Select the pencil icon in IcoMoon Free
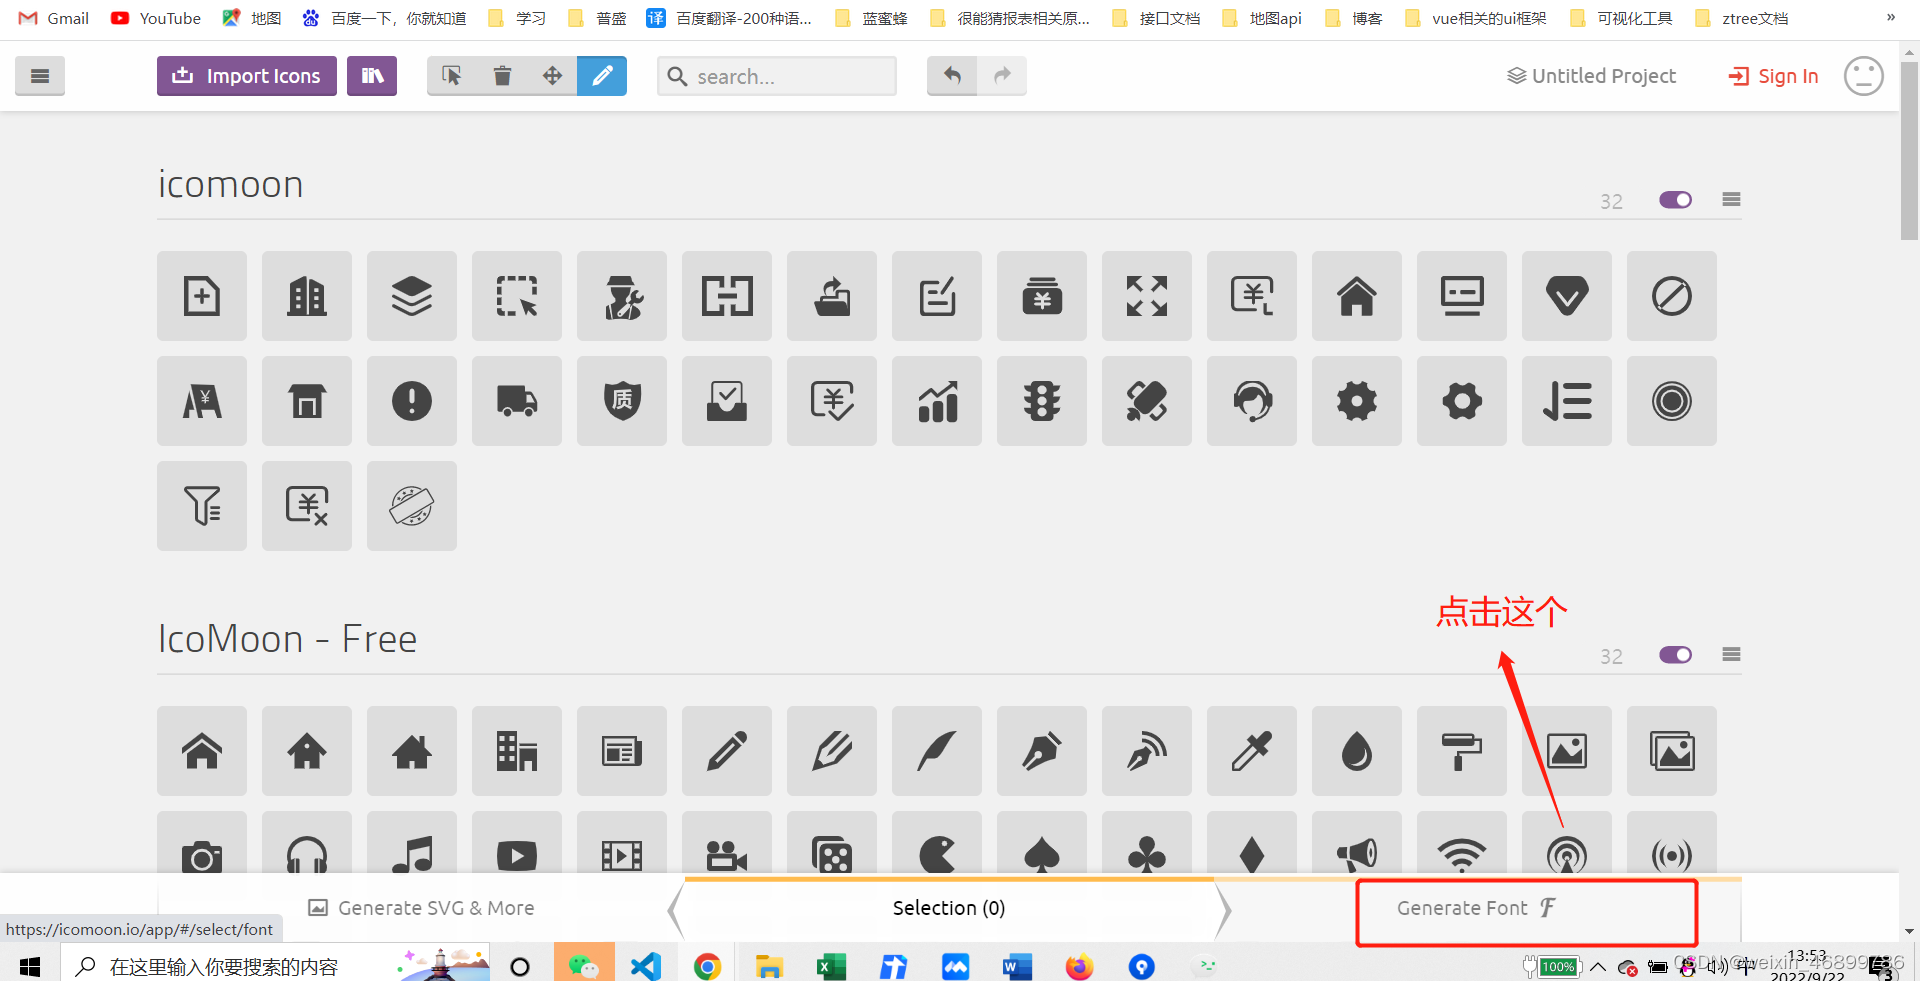This screenshot has width=1920, height=981. pyautogui.click(x=727, y=751)
